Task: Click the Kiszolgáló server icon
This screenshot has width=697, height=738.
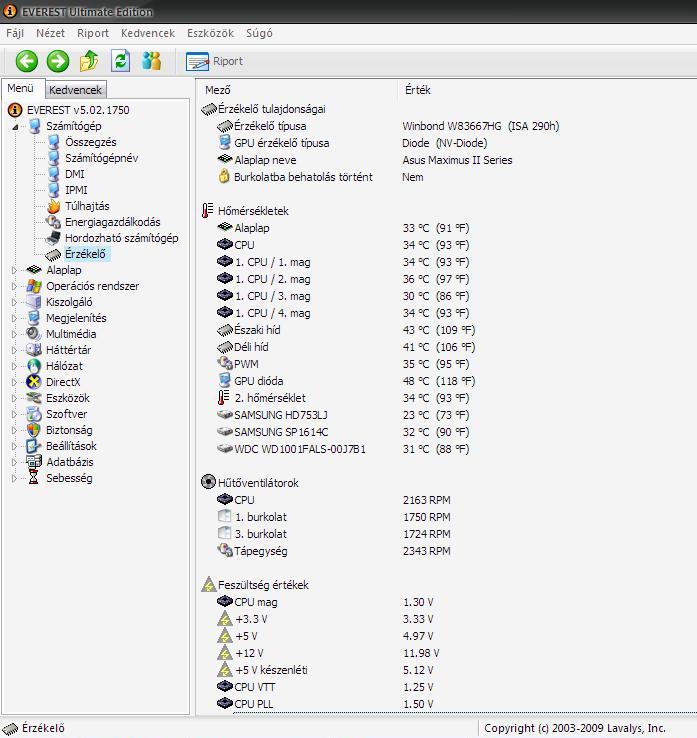Action: coord(34,302)
